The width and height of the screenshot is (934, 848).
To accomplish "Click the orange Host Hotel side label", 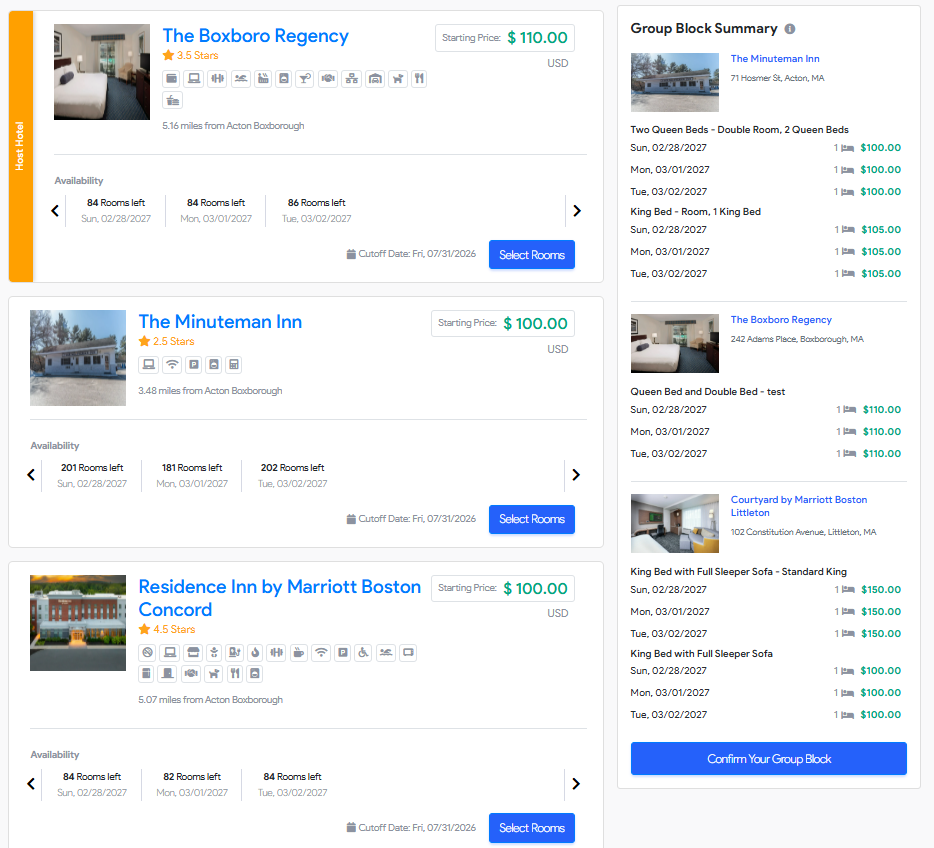I will 21,146.
